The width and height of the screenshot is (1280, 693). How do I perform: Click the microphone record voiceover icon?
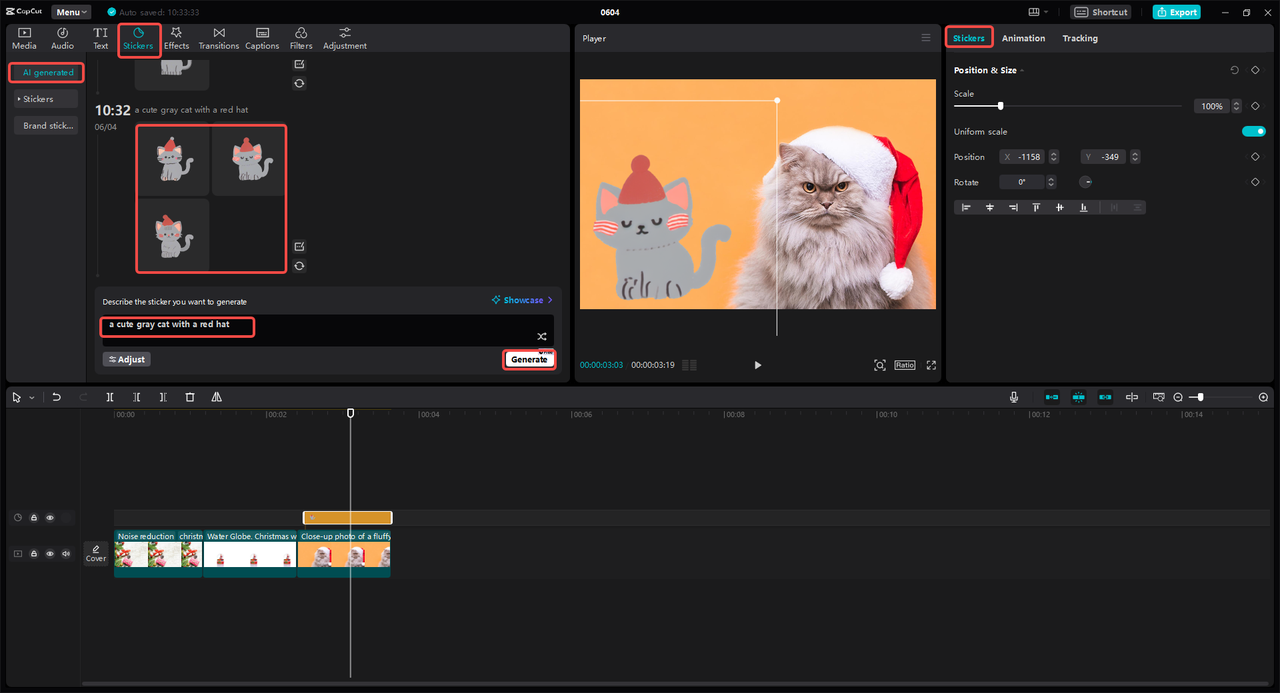(x=1014, y=397)
